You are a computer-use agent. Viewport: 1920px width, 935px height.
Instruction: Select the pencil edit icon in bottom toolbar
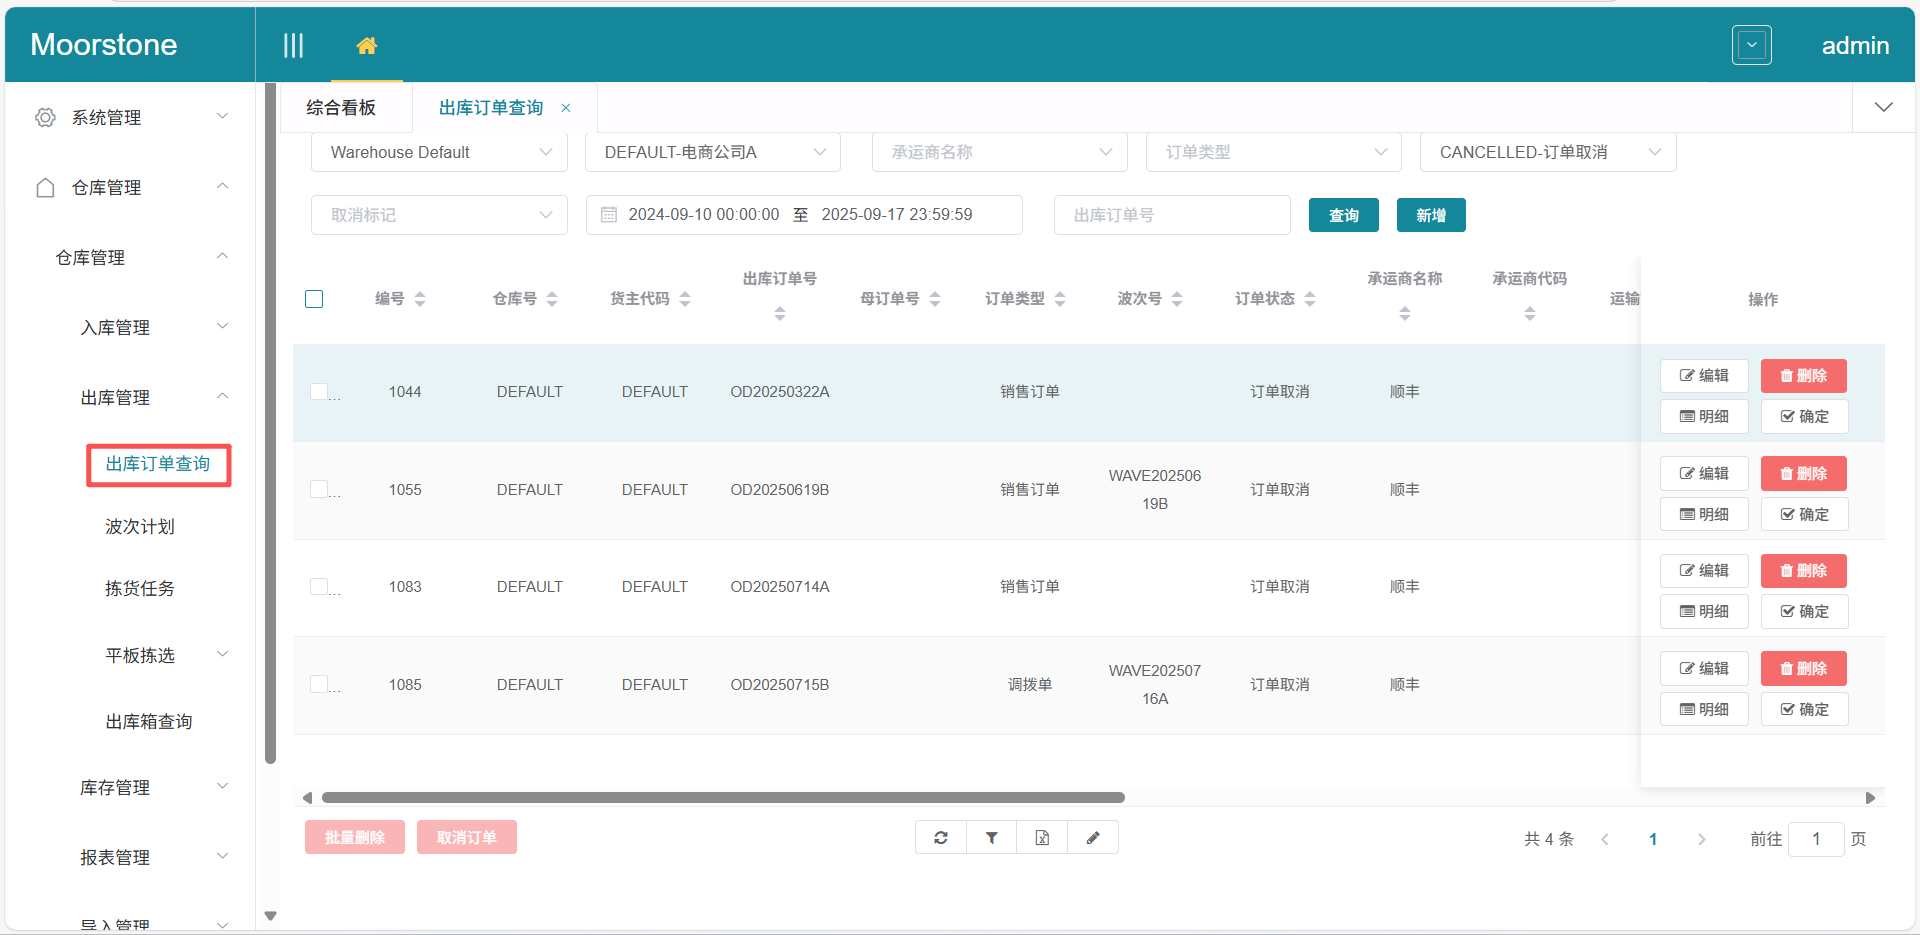pos(1093,837)
